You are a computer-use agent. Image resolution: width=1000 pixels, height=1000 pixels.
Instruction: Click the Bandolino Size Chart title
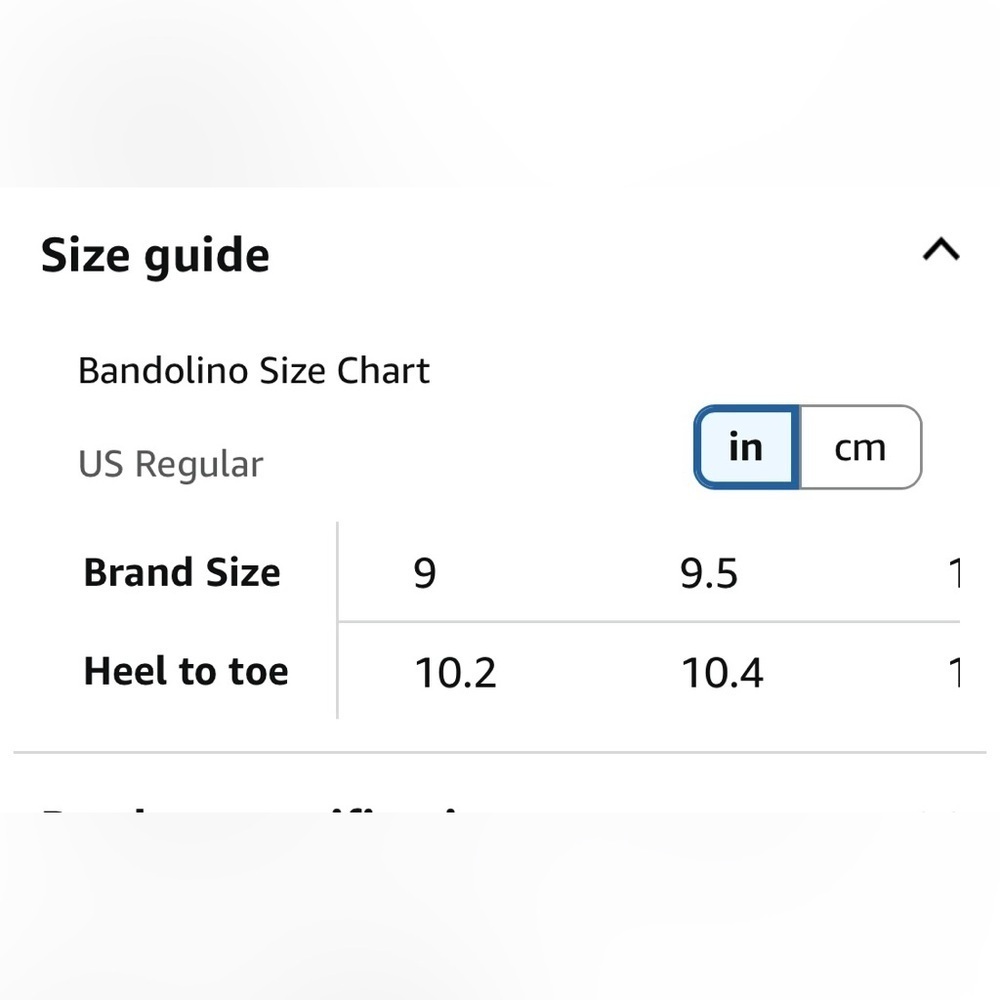254,371
